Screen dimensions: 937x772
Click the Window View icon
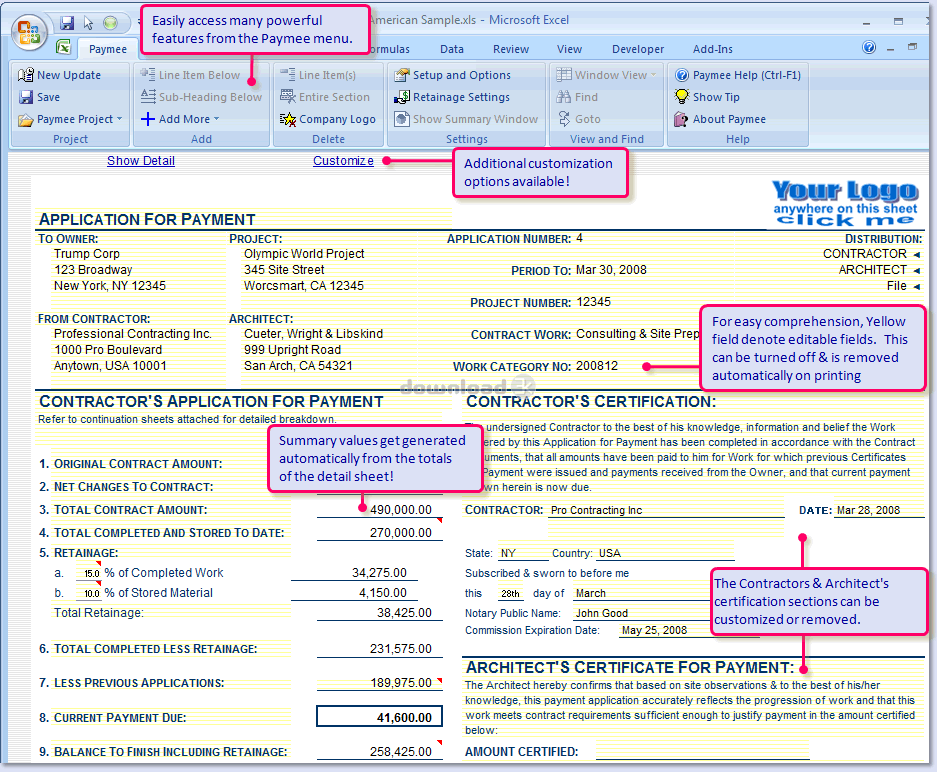coord(564,75)
